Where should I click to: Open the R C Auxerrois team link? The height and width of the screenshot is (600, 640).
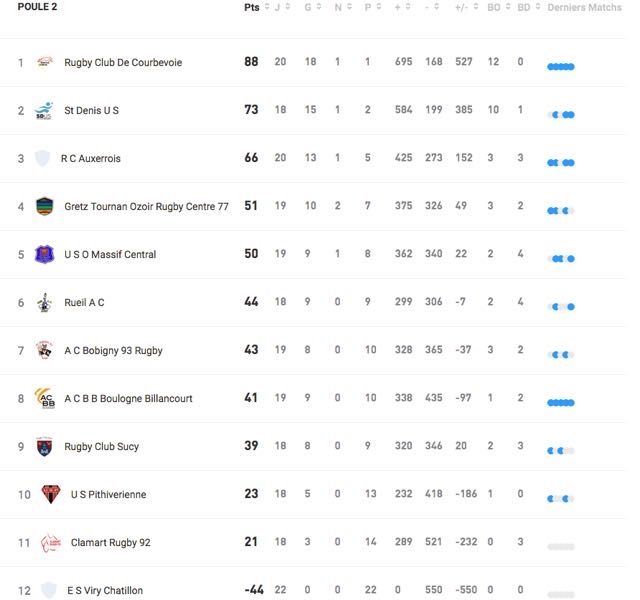pos(91,158)
